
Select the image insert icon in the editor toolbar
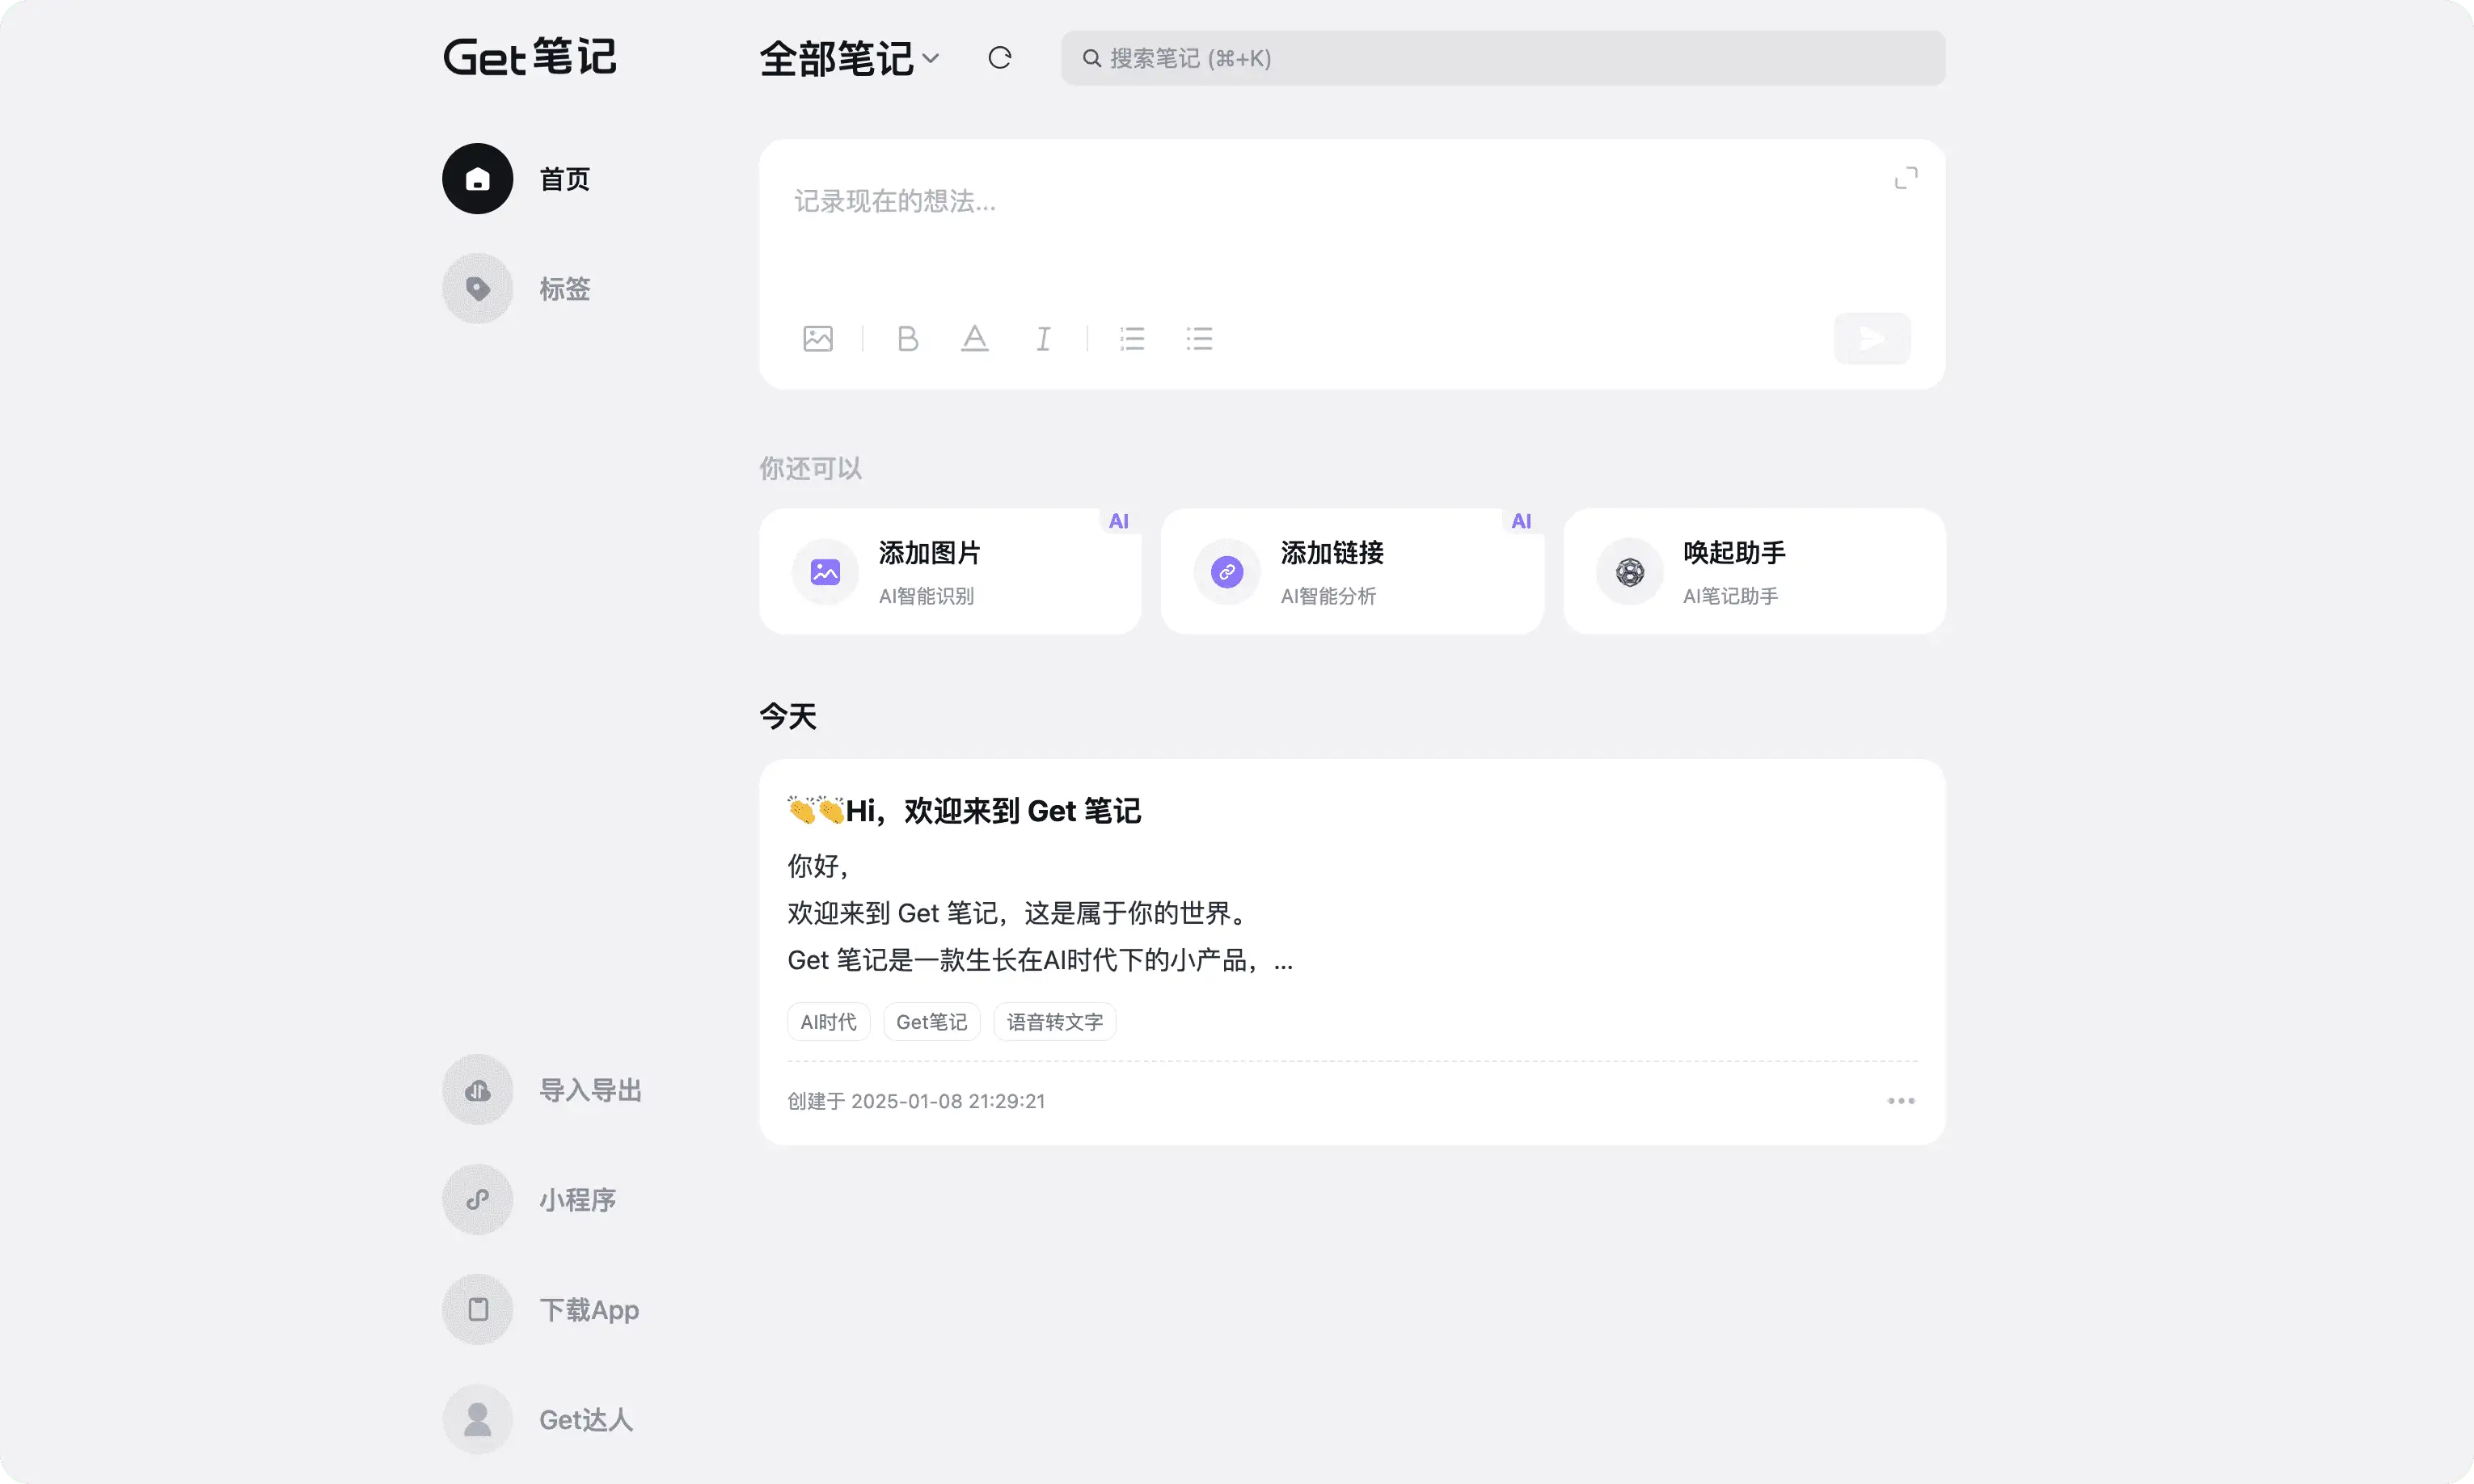(x=818, y=338)
